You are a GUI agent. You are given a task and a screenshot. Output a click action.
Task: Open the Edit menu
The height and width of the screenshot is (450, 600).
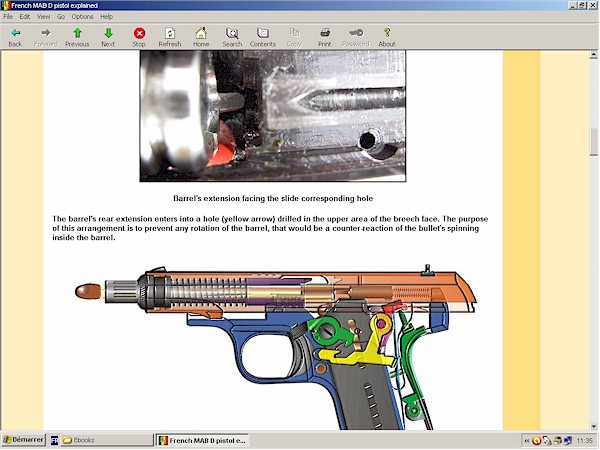point(25,16)
